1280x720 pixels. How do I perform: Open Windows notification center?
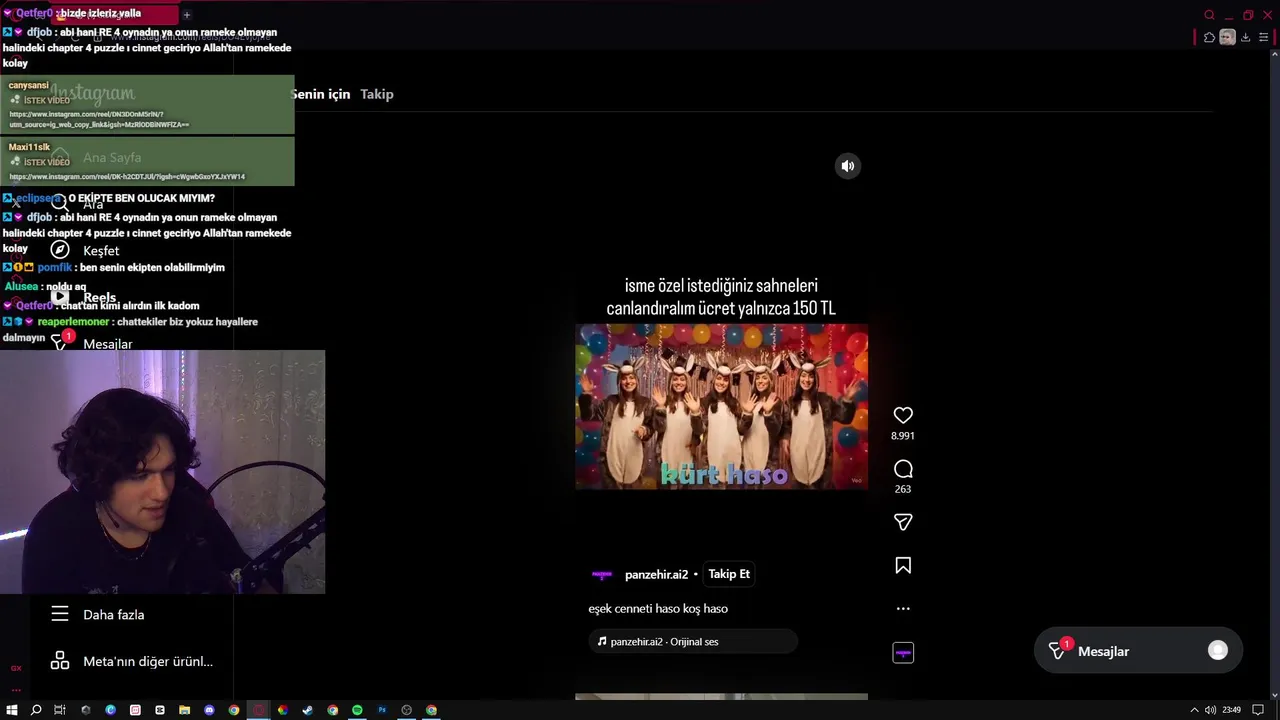click(1258, 710)
